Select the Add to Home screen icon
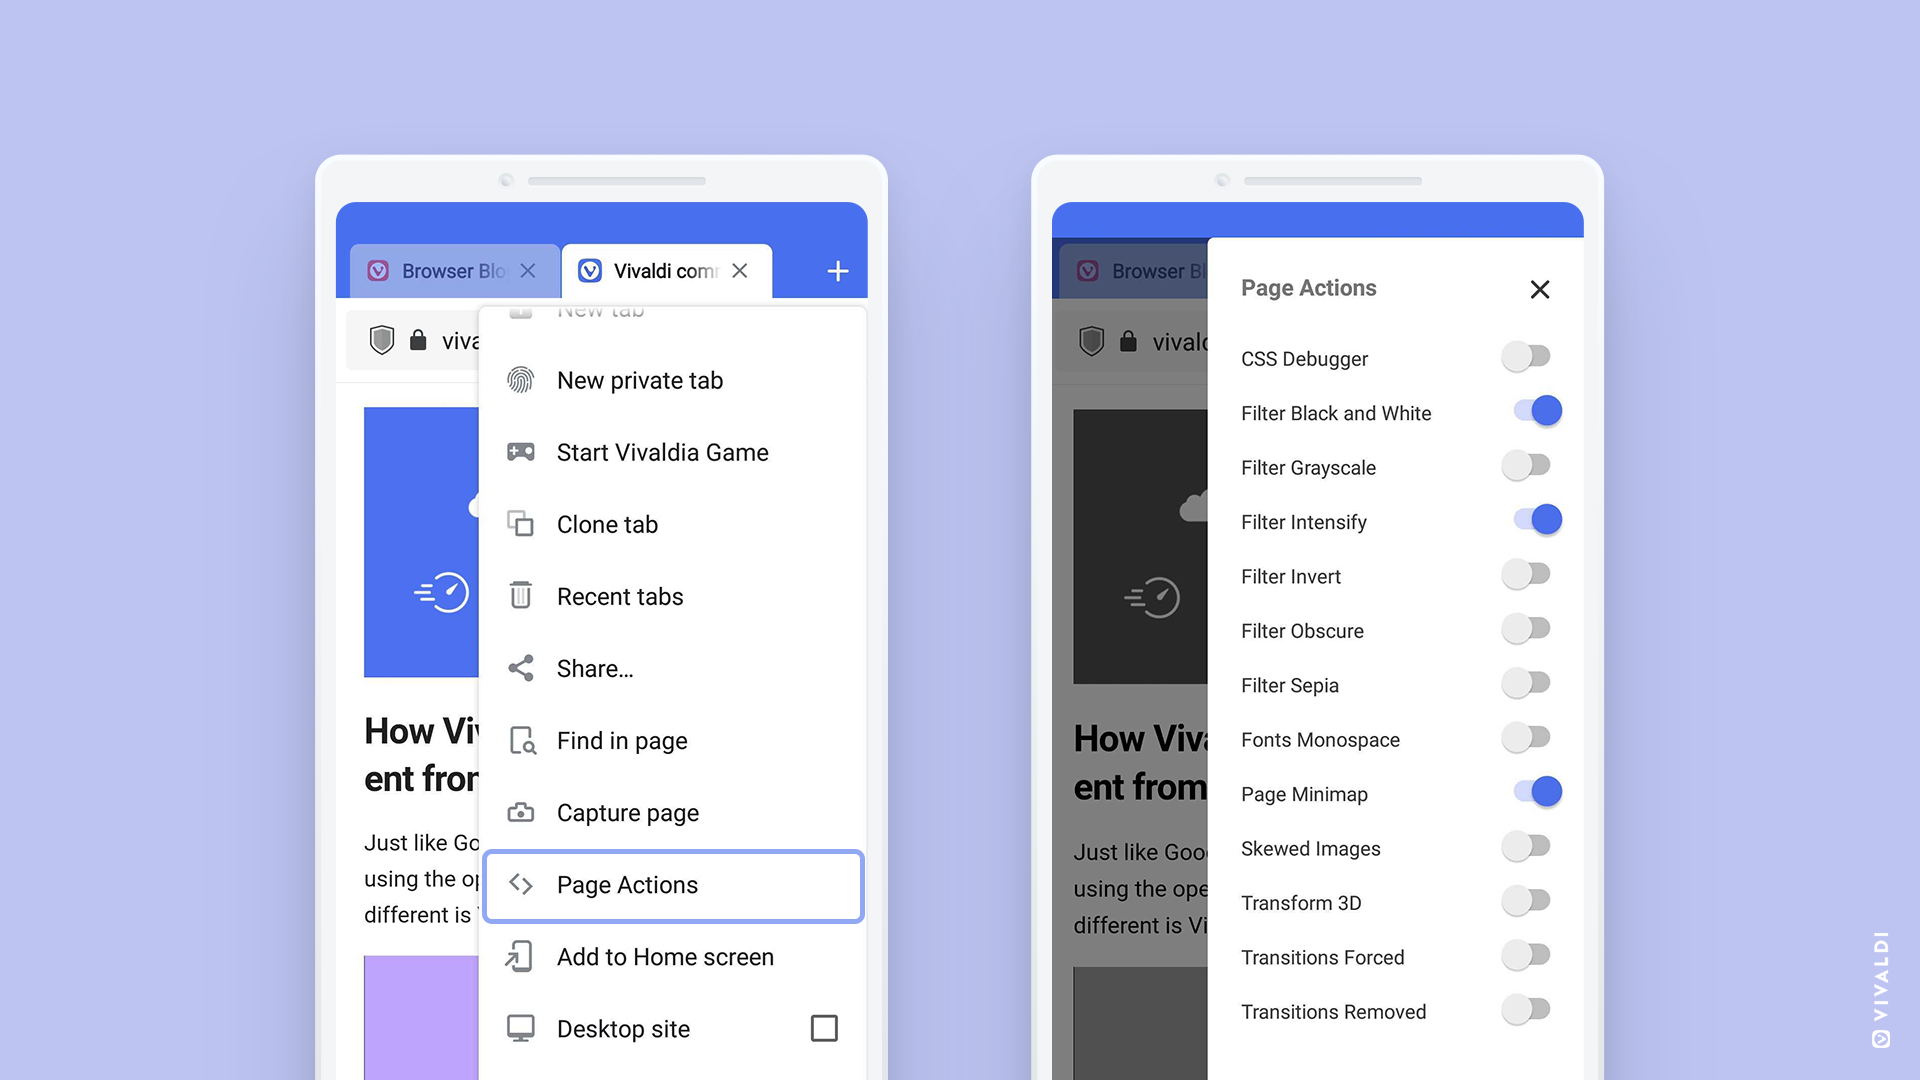This screenshot has width=1920, height=1080. click(x=521, y=957)
